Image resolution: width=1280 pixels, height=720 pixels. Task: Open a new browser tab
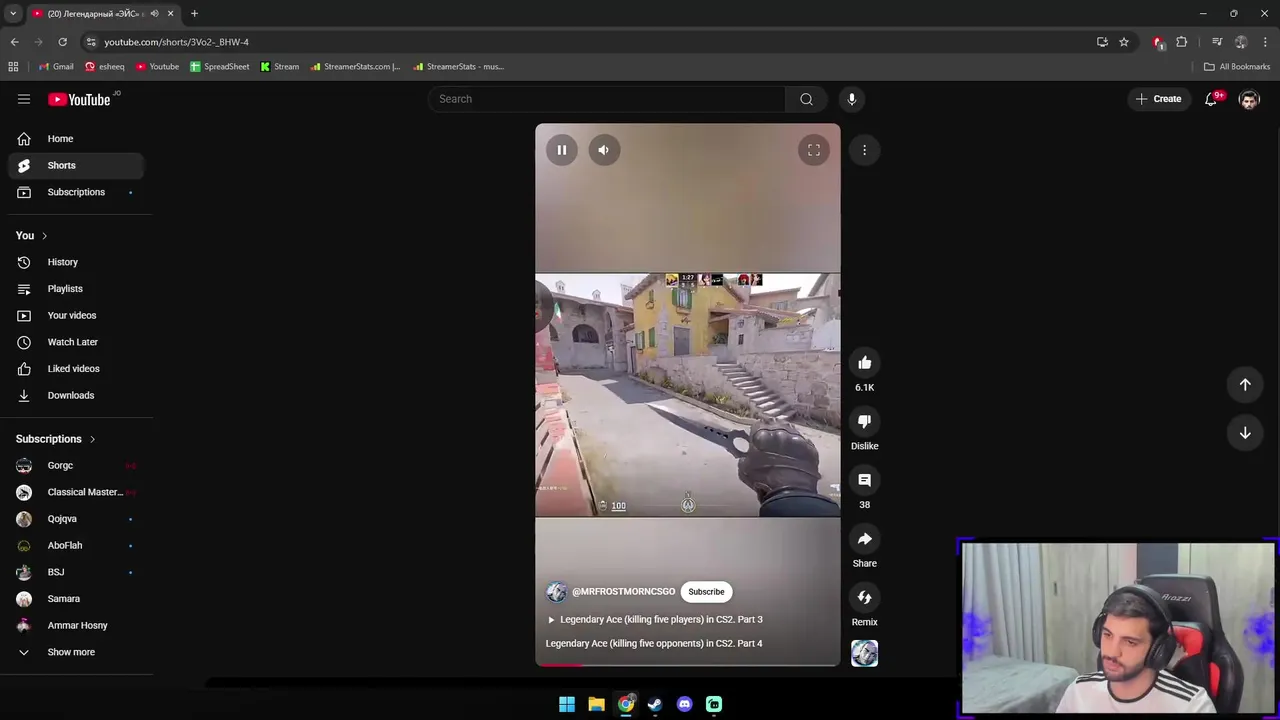(194, 14)
